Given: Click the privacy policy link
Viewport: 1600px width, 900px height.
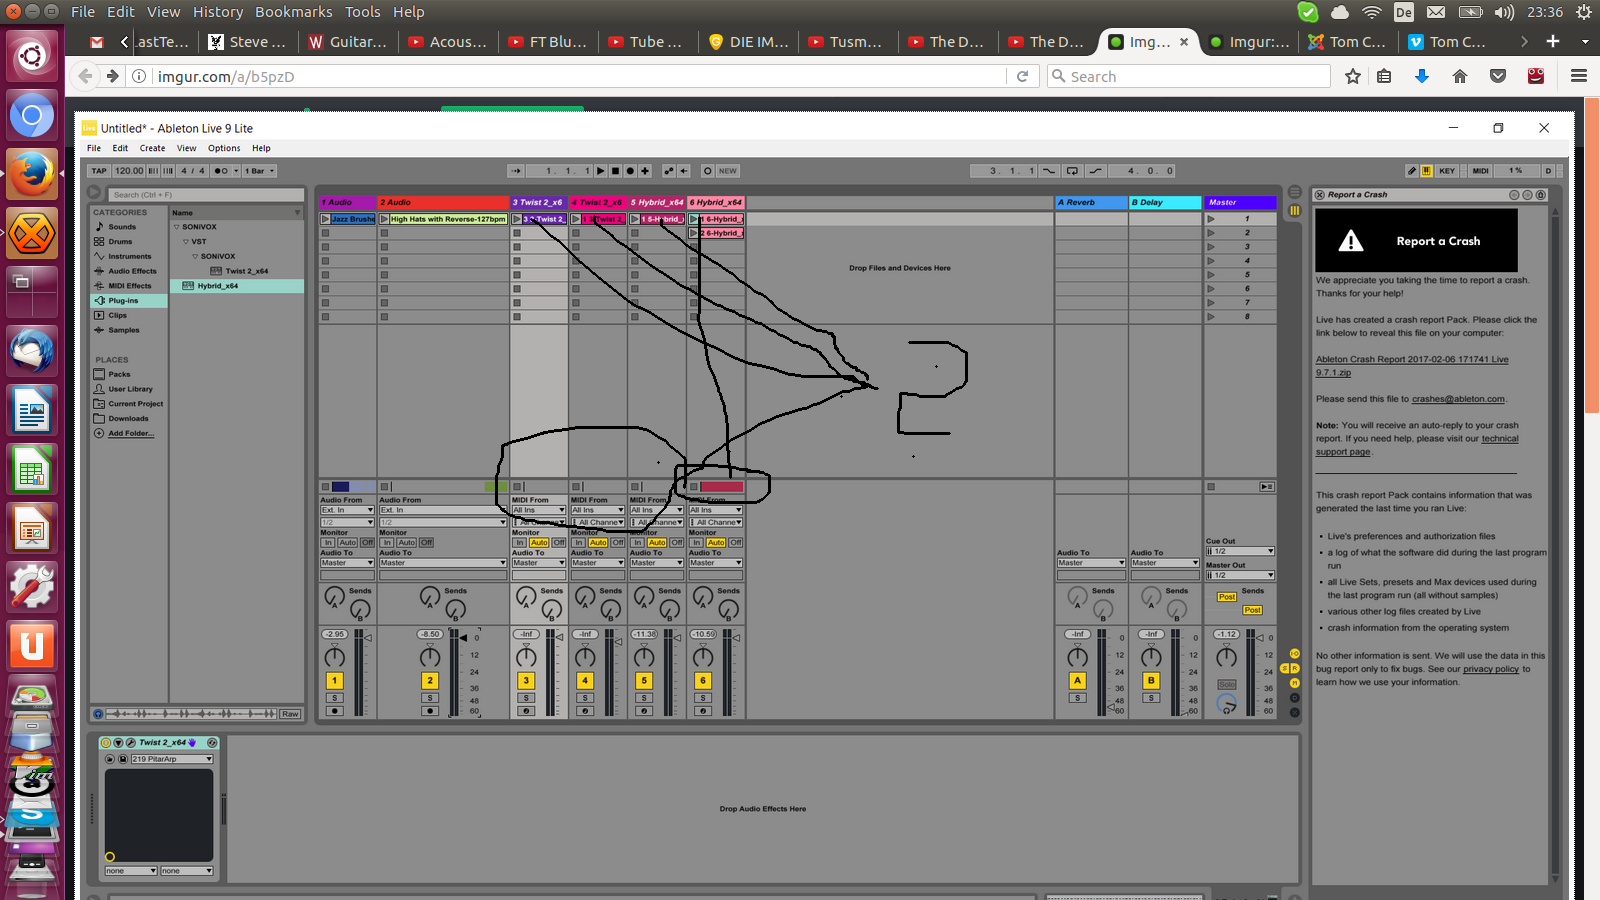Looking at the screenshot, I should (x=1490, y=669).
